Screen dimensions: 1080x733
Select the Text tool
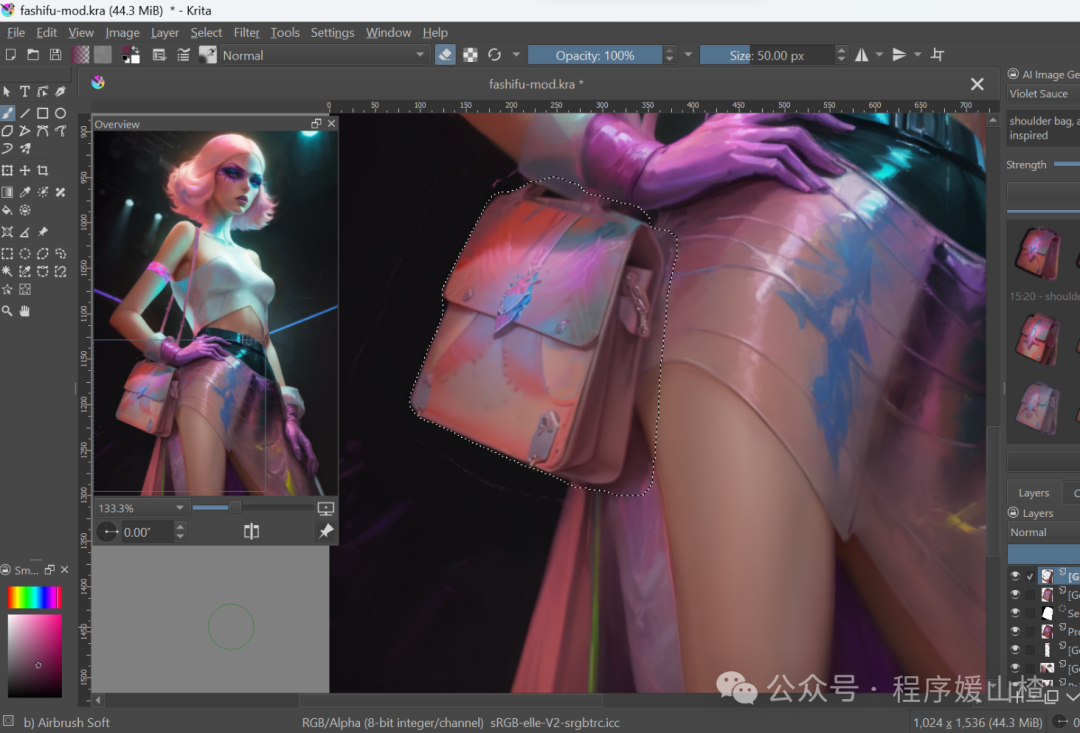25,91
